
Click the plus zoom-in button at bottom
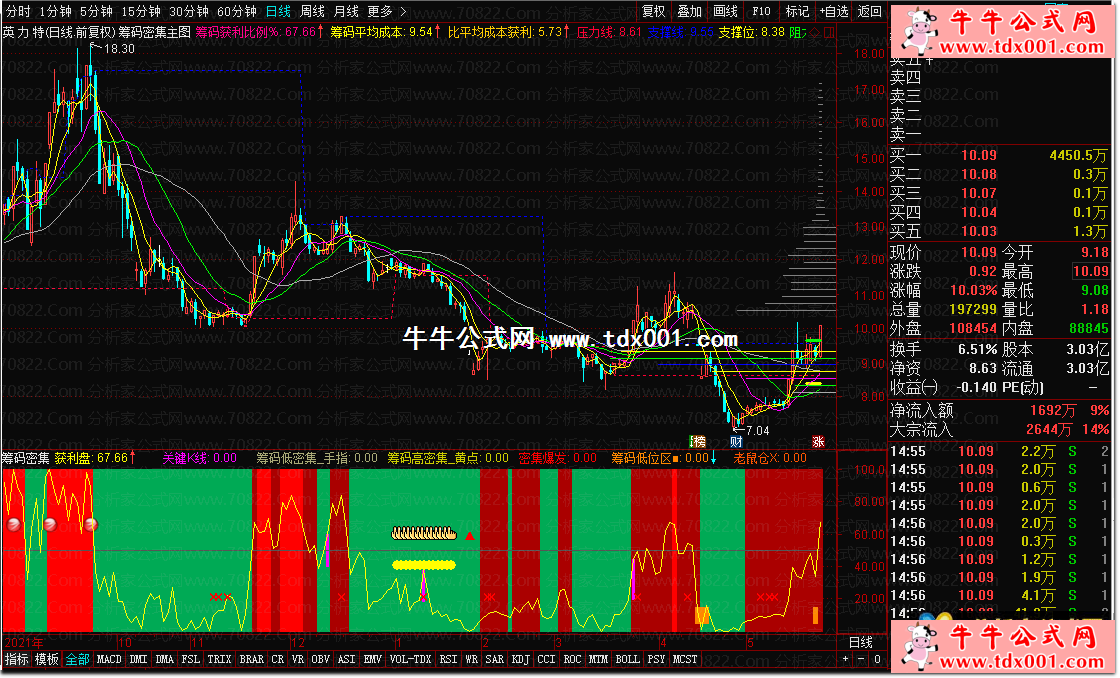(845, 660)
